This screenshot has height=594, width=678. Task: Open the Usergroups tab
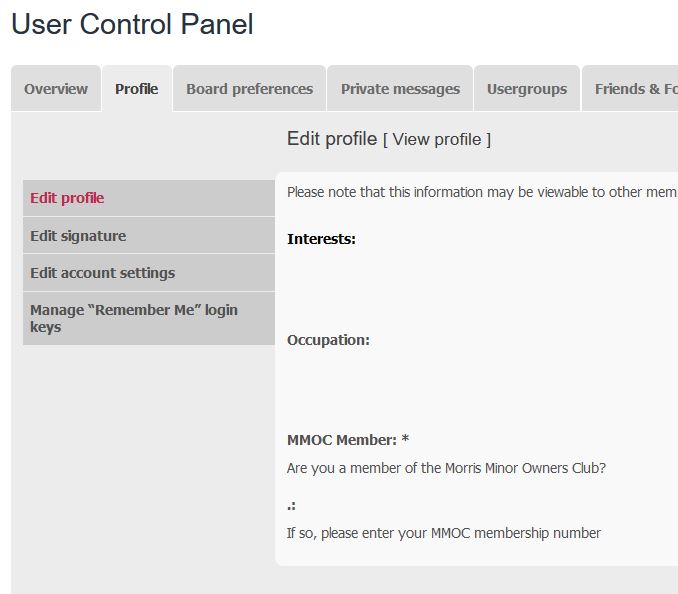(x=527, y=89)
